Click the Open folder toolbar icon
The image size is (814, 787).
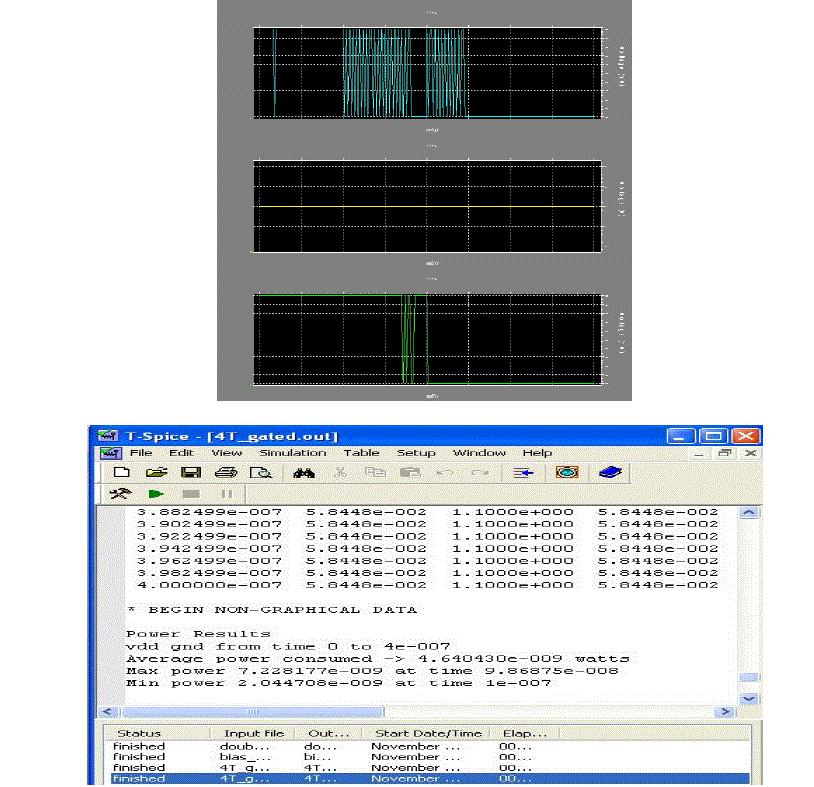point(155,473)
